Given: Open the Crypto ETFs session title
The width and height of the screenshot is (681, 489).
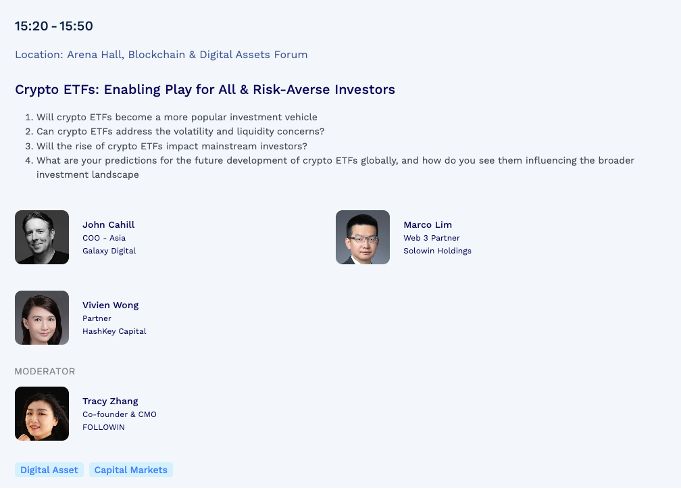Looking at the screenshot, I should [205, 89].
